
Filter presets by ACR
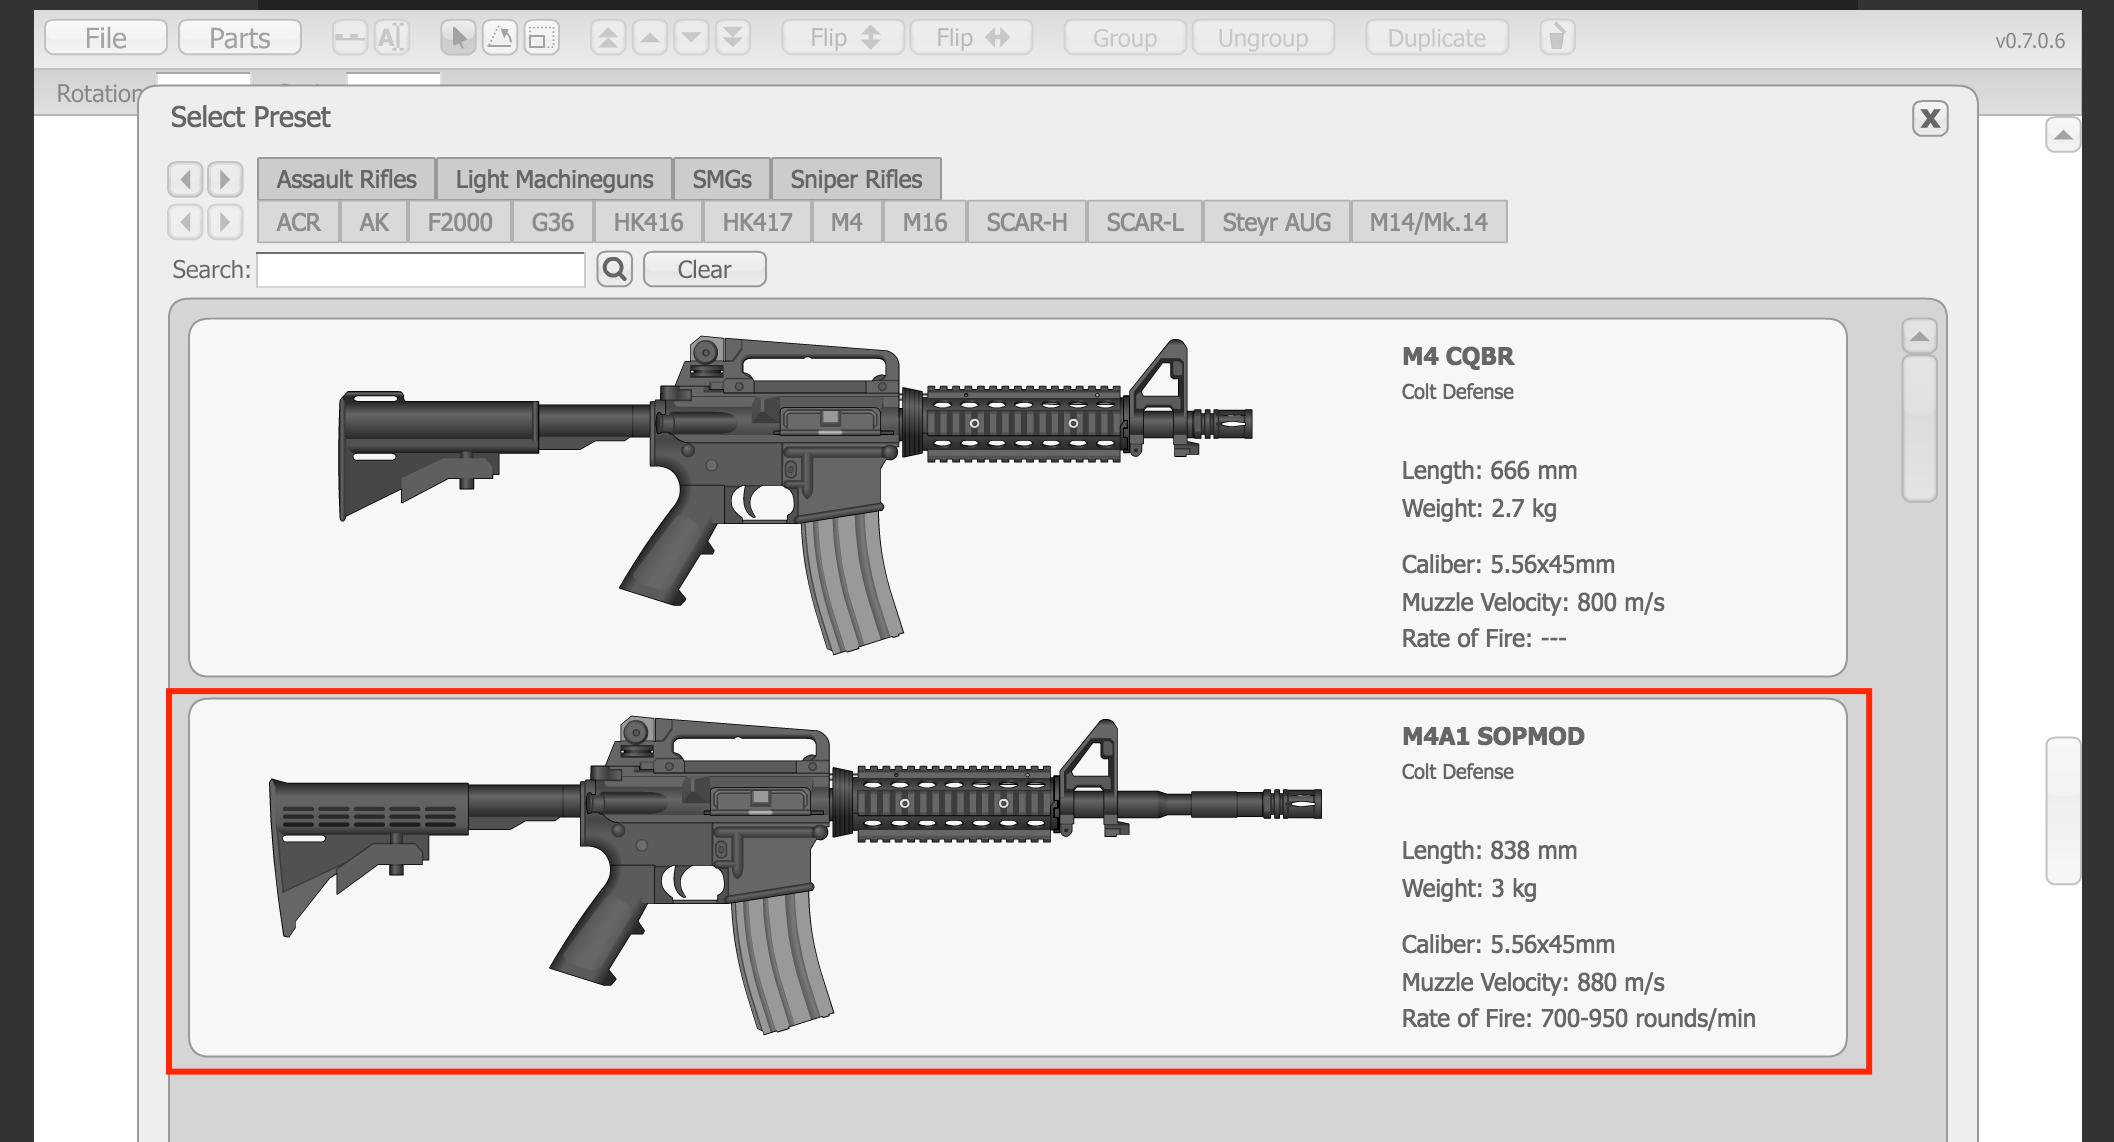point(299,222)
